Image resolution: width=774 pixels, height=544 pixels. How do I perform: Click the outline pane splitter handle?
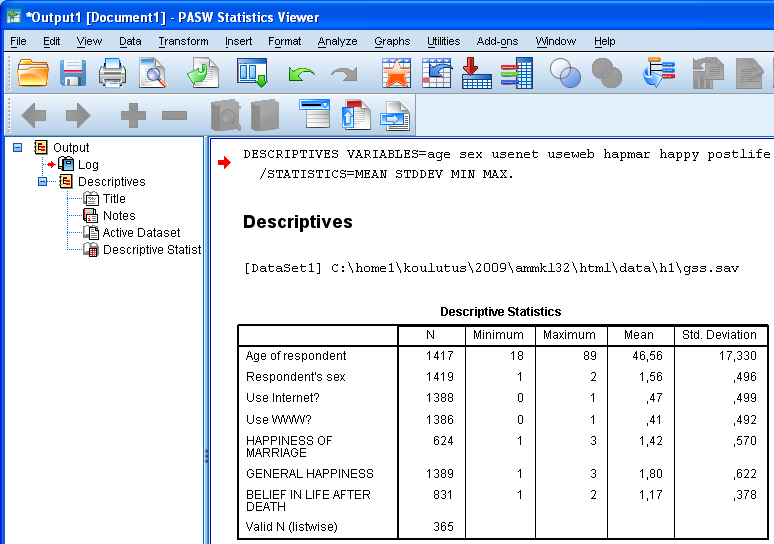tap(206, 456)
